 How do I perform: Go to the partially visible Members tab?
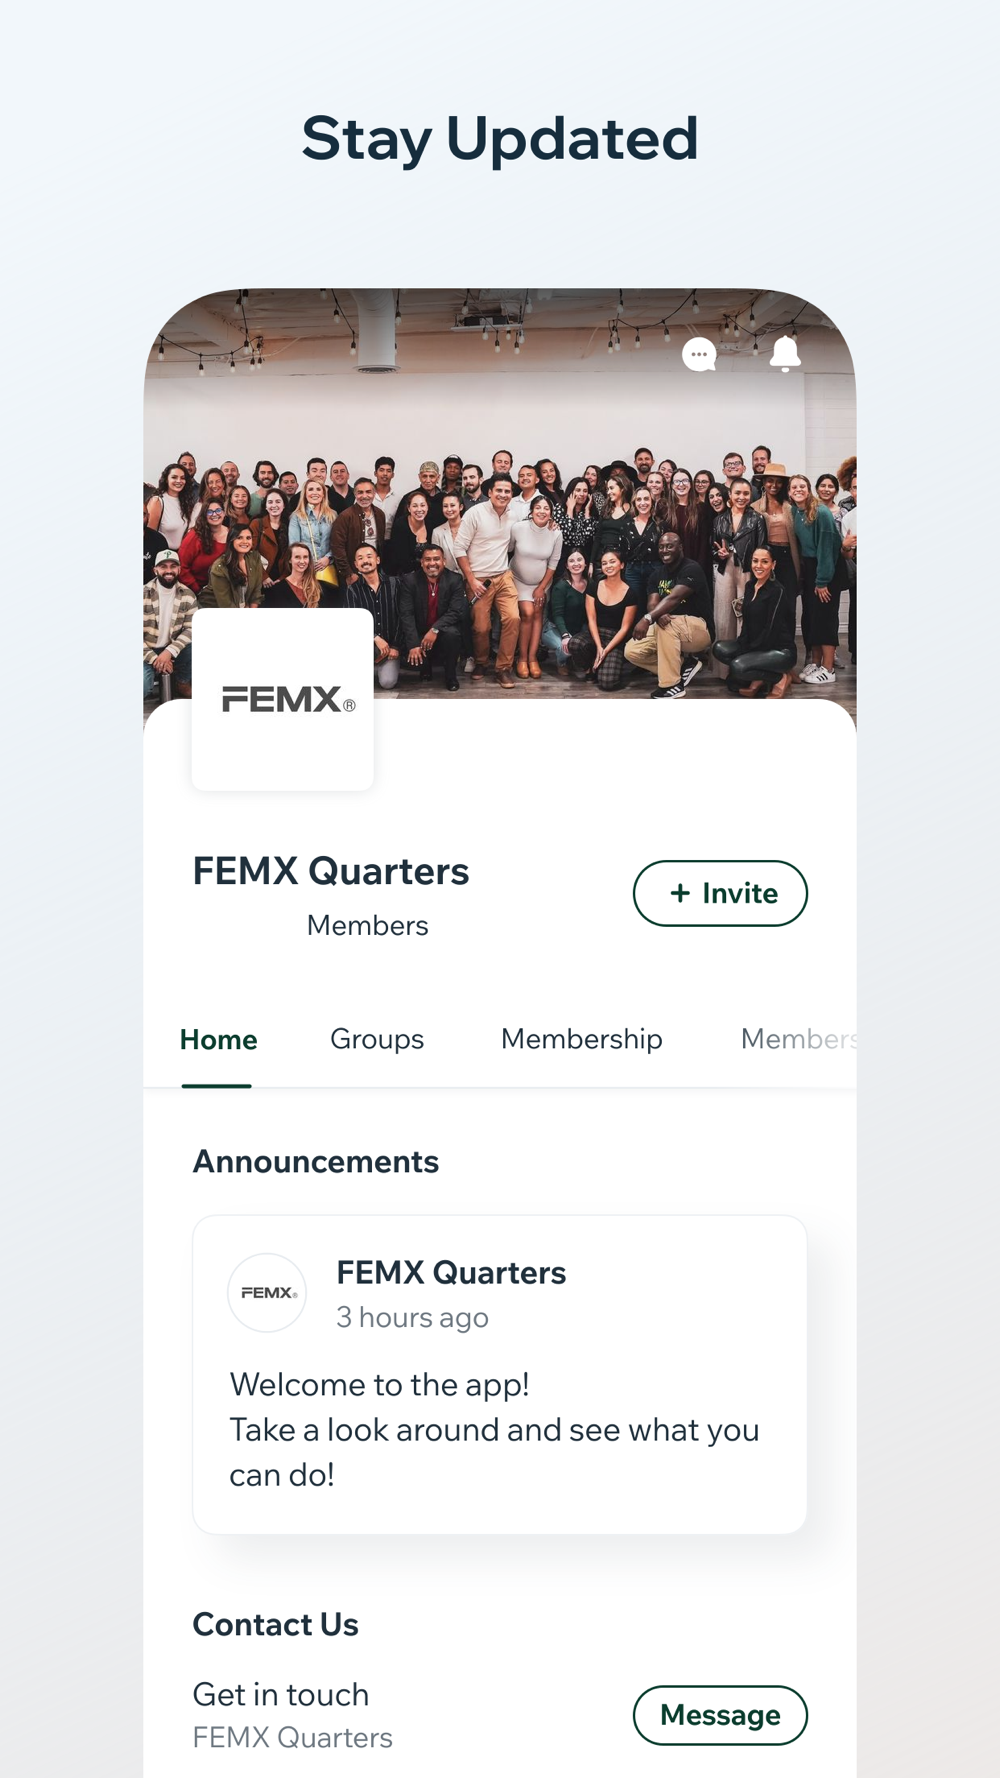[797, 1039]
